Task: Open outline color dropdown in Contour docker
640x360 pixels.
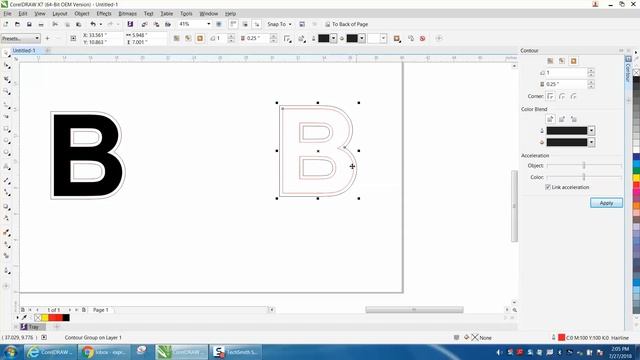Action: point(591,131)
